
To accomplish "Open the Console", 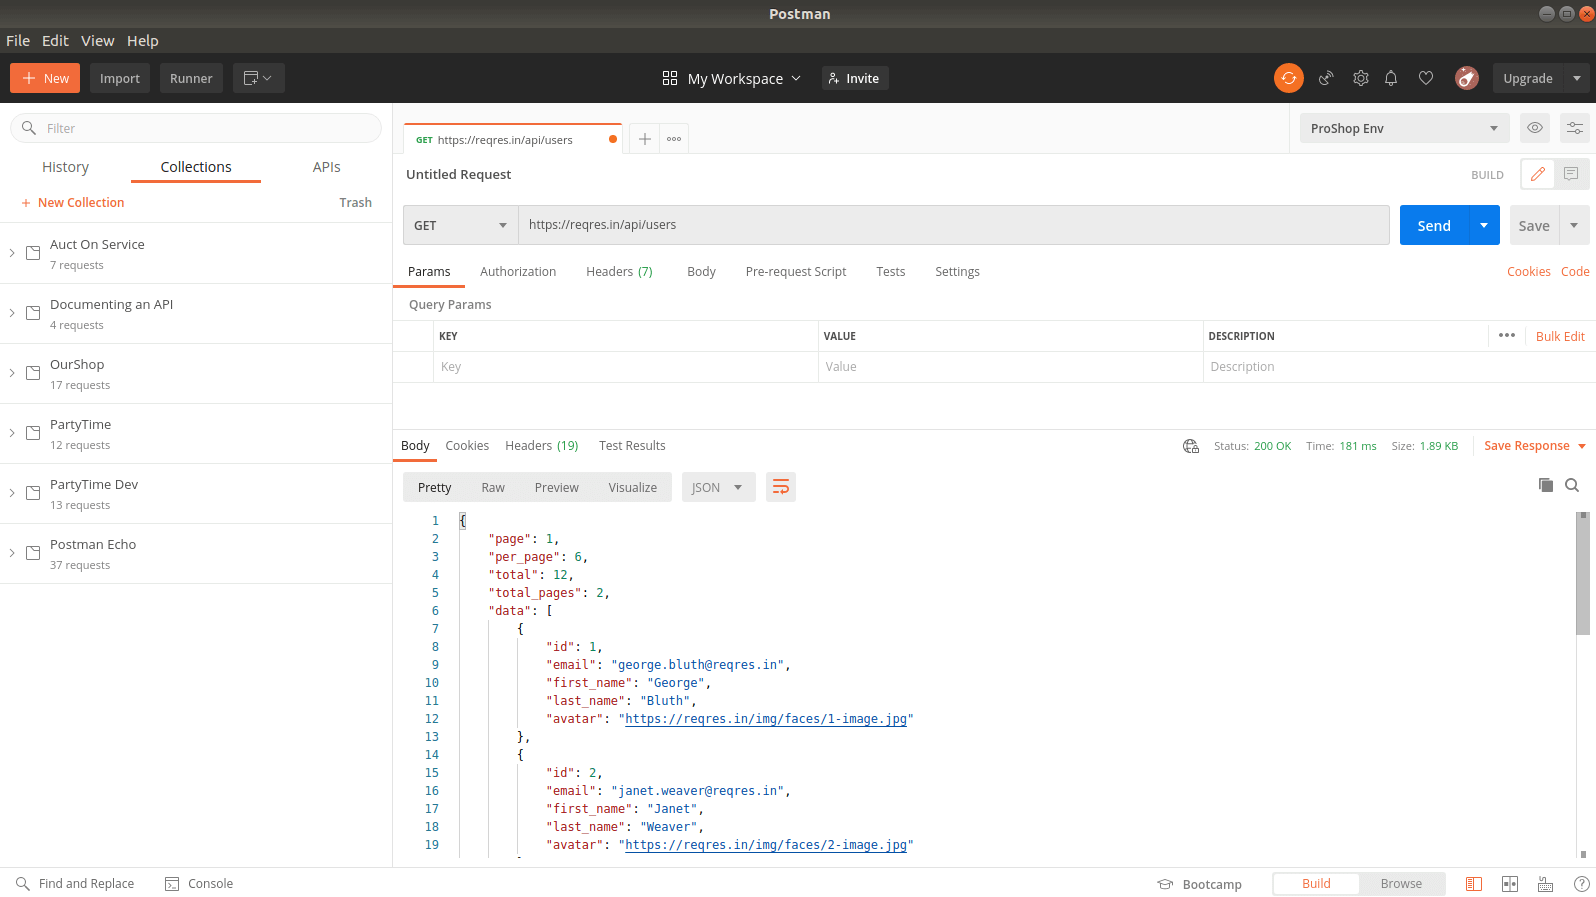I will (x=199, y=884).
